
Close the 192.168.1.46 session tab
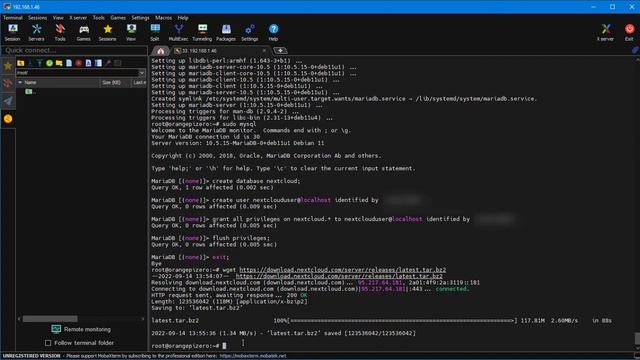264,51
